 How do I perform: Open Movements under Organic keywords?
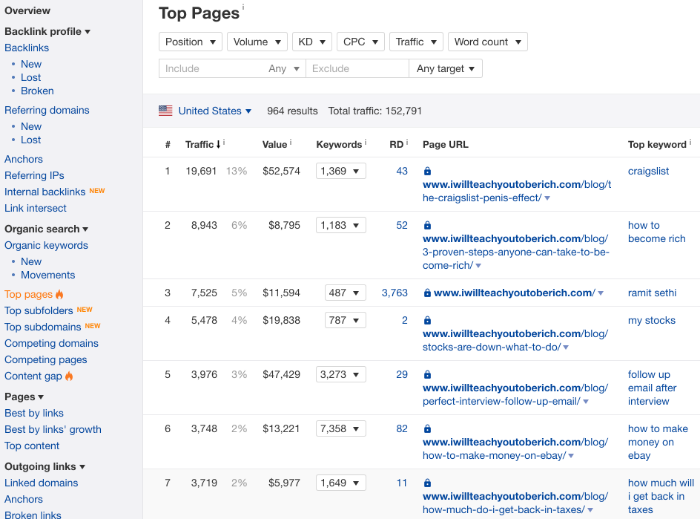48,275
